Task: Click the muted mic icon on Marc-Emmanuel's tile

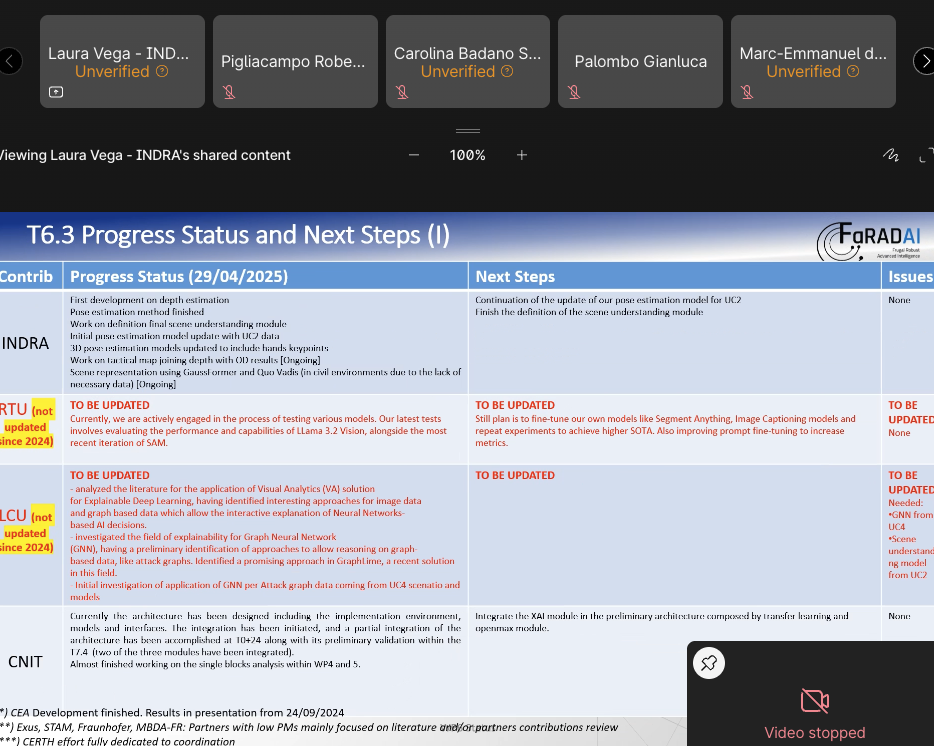Action: pyautogui.click(x=747, y=92)
